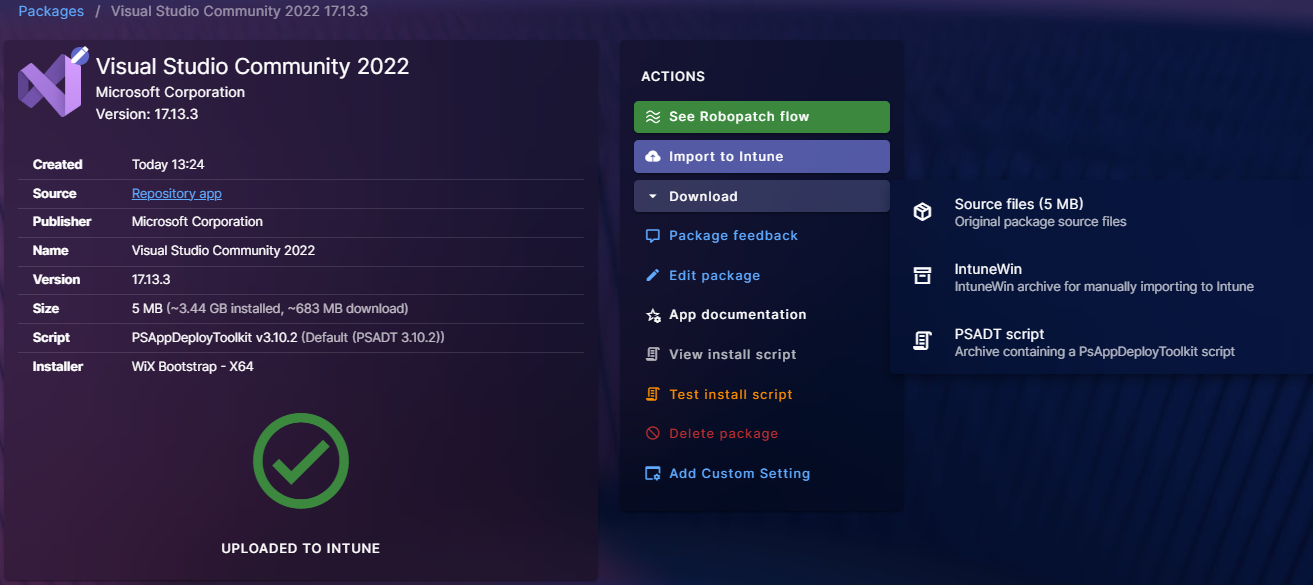Image resolution: width=1313 pixels, height=585 pixels.
Task: Follow the Repository app source link
Action: 177,194
